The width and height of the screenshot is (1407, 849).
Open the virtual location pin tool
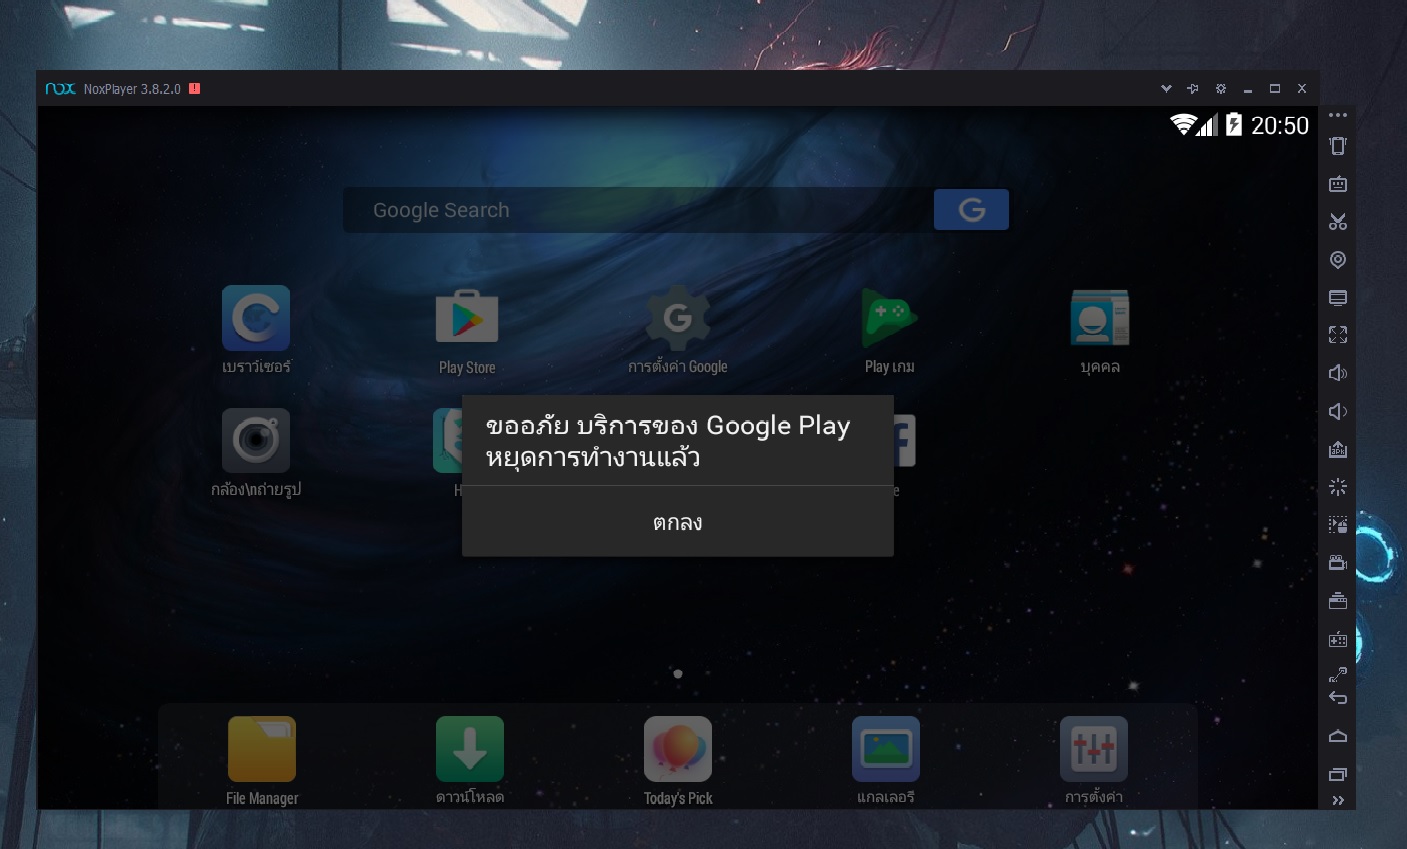pyautogui.click(x=1338, y=260)
